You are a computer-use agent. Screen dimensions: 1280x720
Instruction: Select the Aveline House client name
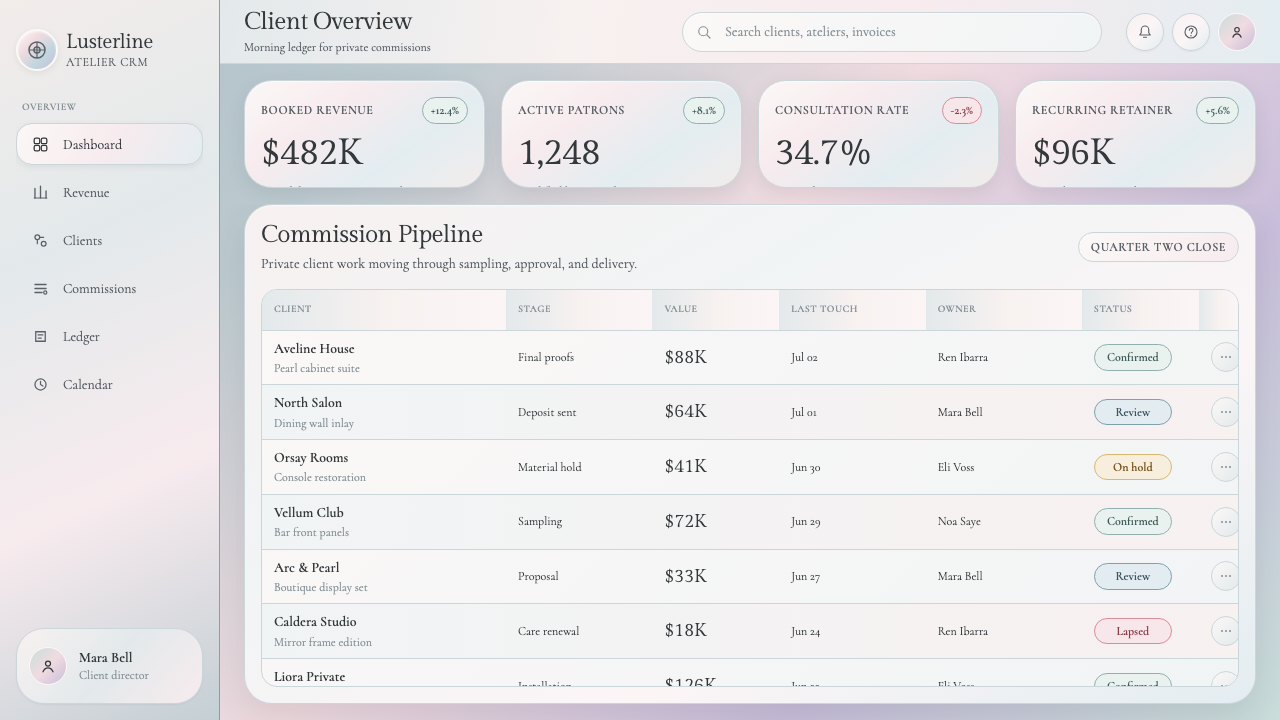pos(314,349)
